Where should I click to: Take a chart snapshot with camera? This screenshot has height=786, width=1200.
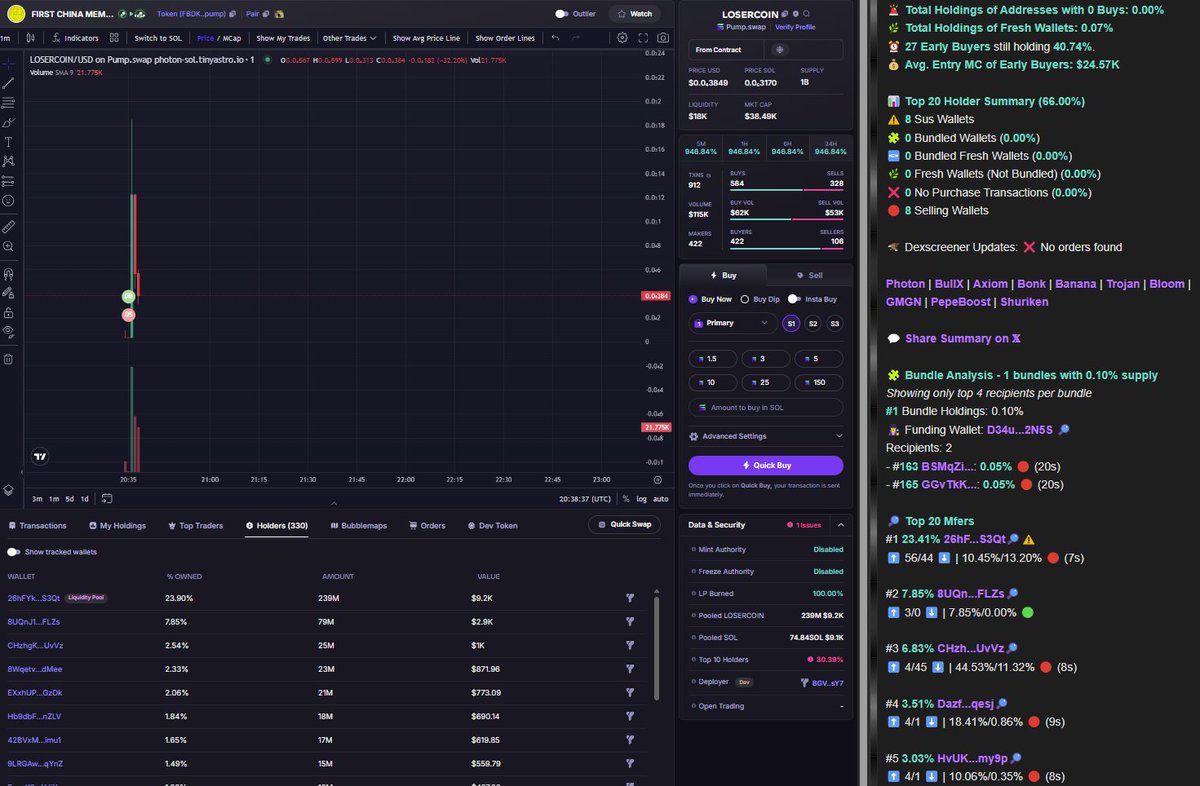[661, 38]
